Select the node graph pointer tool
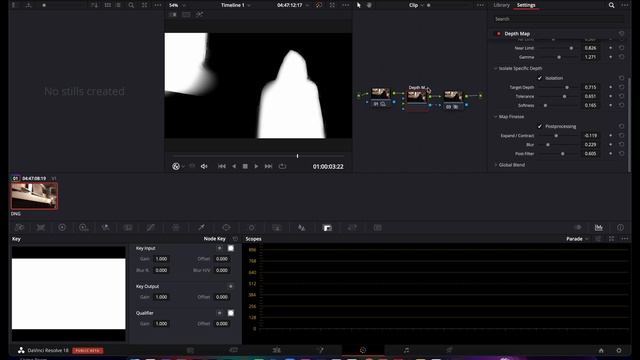Screen dimensions: 640x360 pos(359,5)
